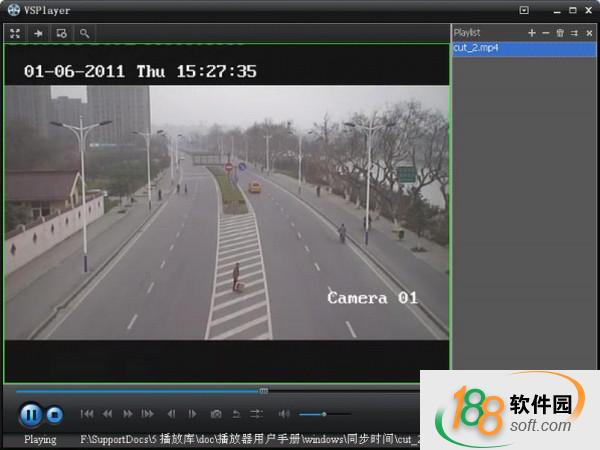Click the playback progress bar handle

click(x=264, y=391)
